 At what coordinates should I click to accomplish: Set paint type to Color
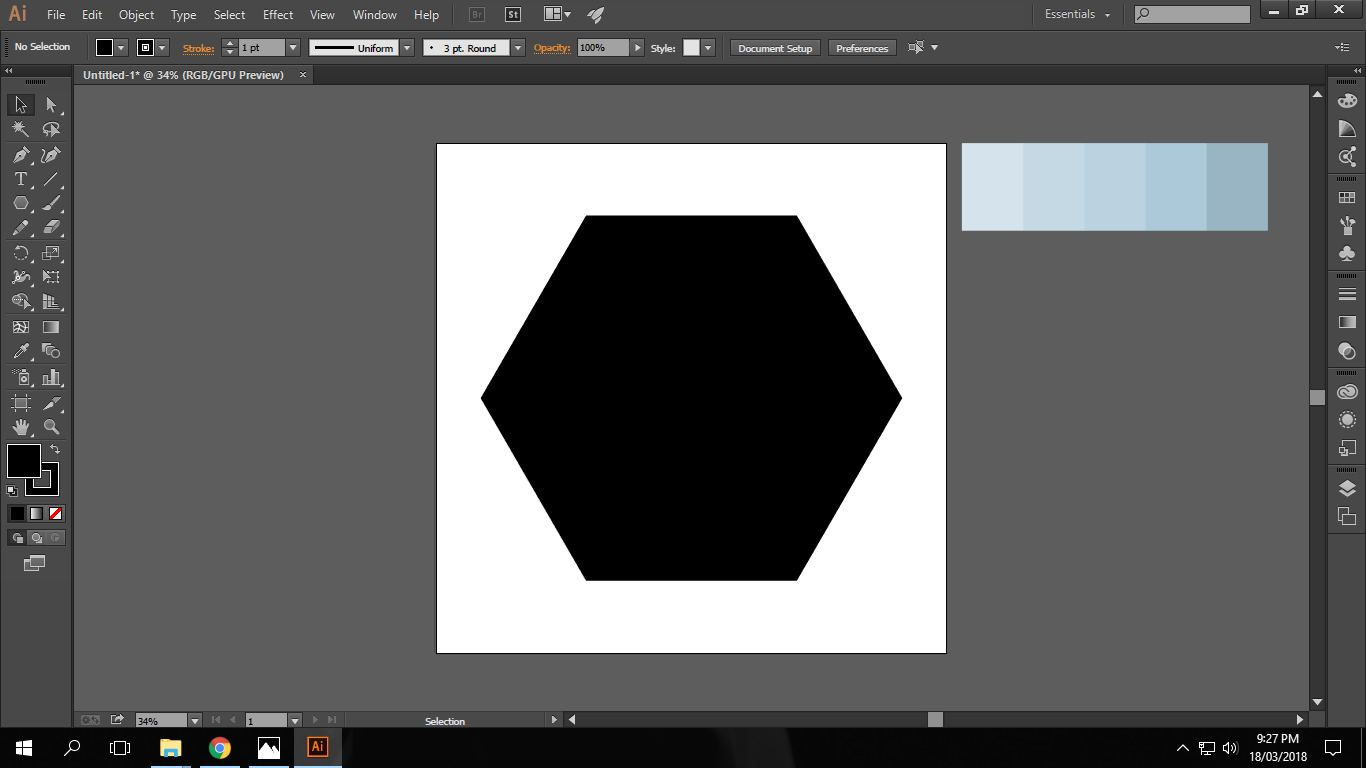pos(17,513)
